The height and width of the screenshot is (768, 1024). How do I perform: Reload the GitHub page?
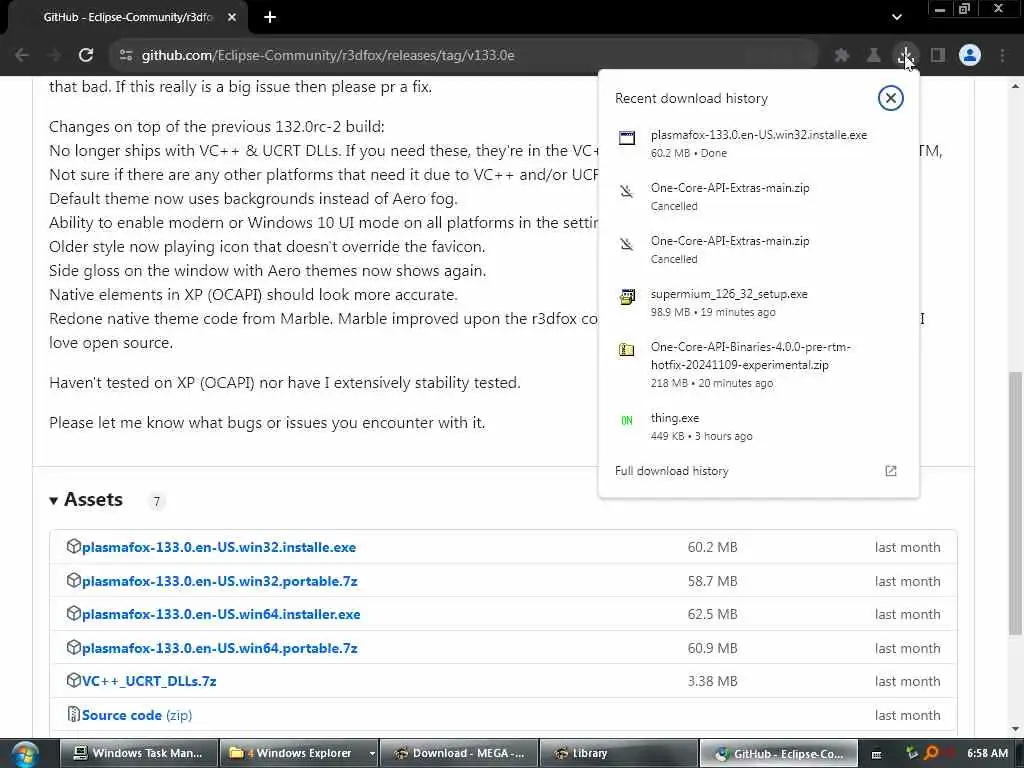point(86,55)
